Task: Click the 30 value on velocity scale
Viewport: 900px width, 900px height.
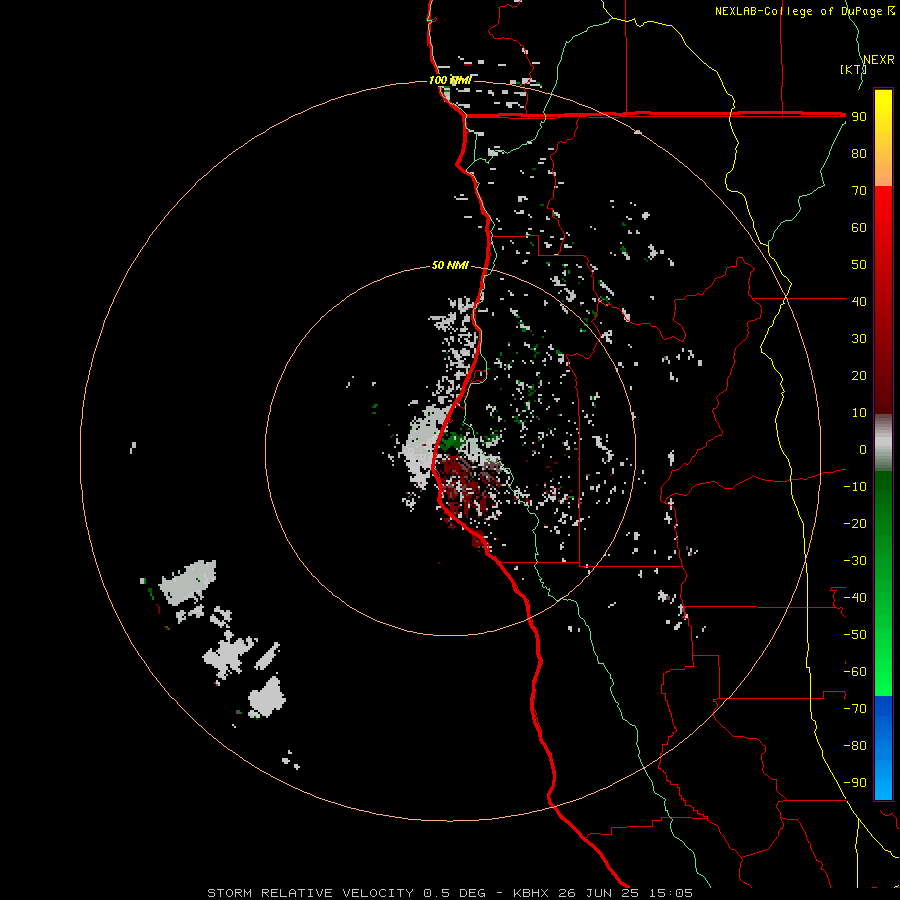Action: (859, 339)
